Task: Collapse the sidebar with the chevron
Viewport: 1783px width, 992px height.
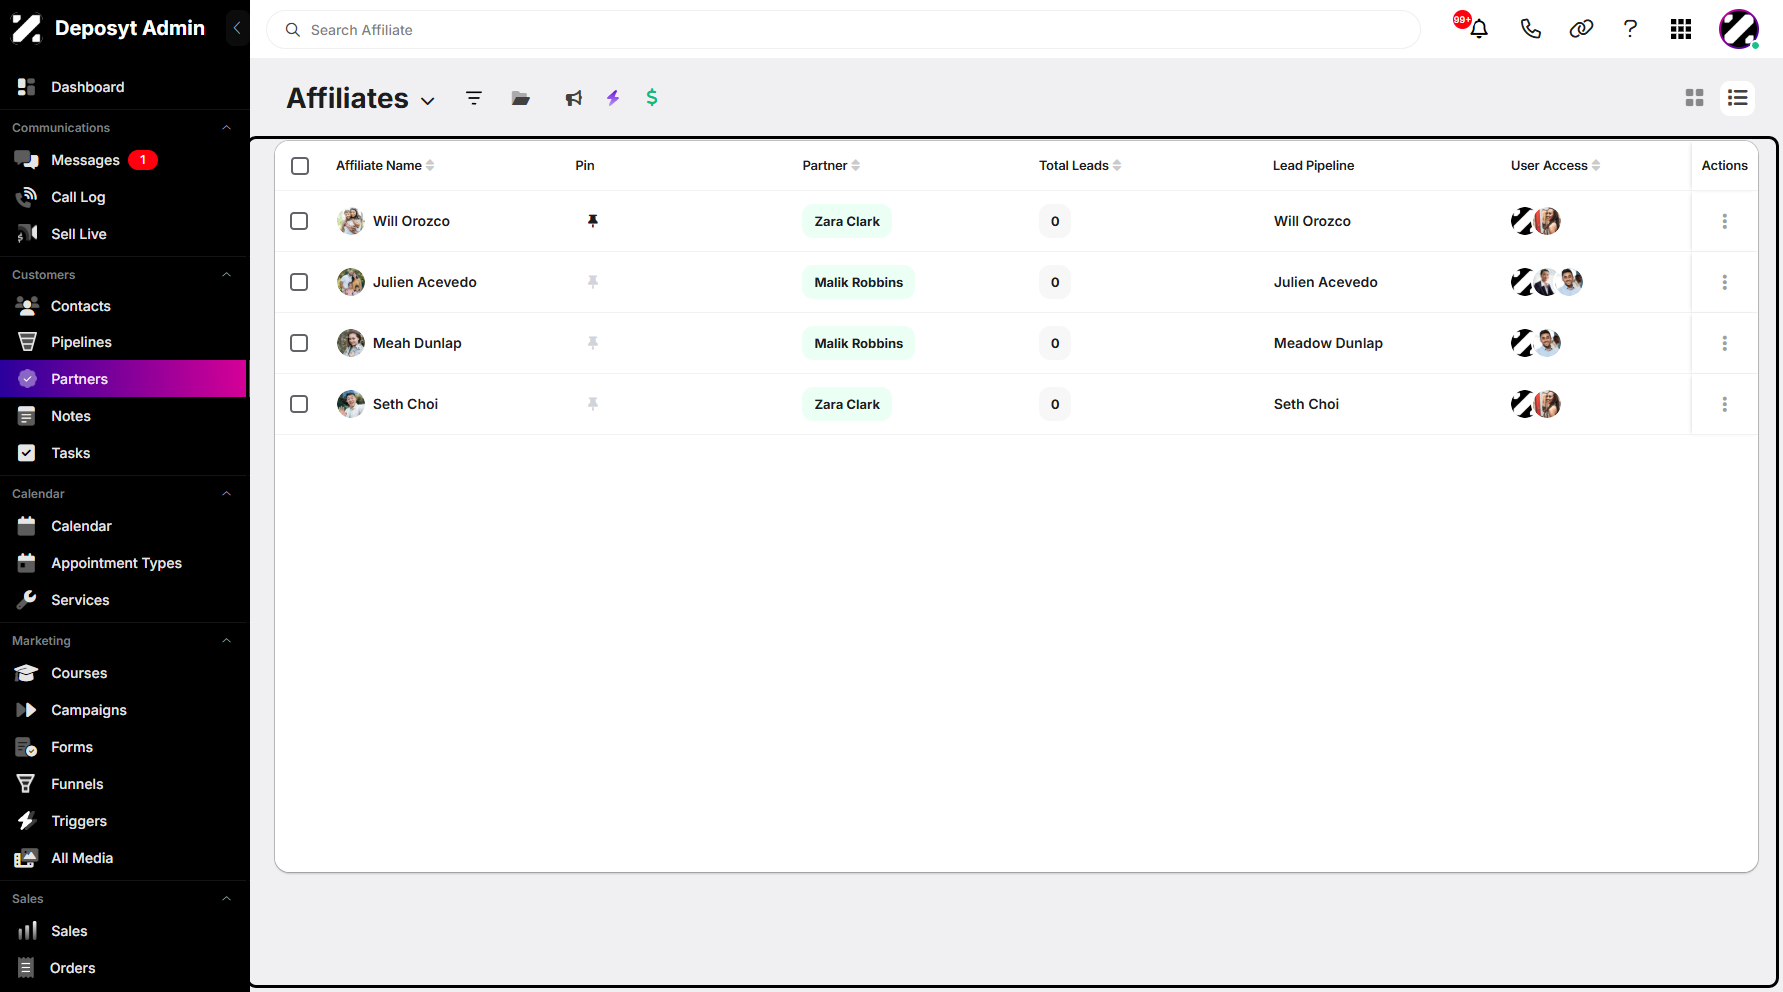Action: tap(237, 28)
